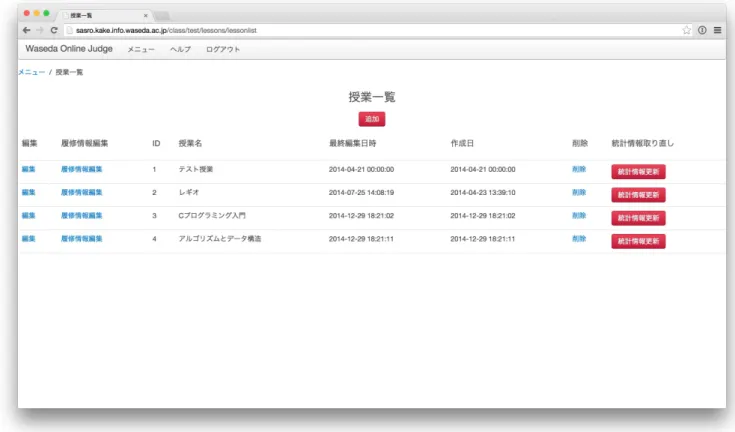Image resolution: width=735 pixels, height=432 pixels.
Task: Click 統計情報更新 button for レギオ
Action: pyautogui.click(x=638, y=195)
